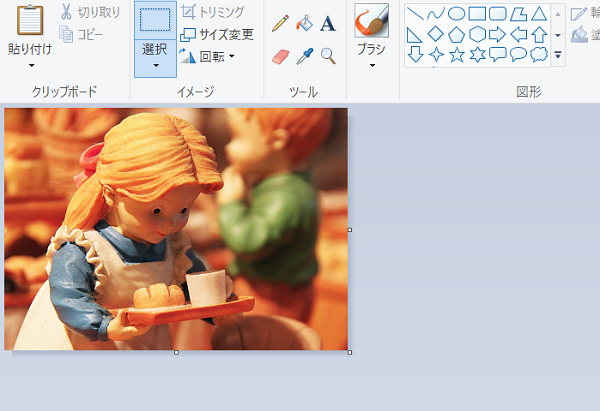Select the Six-point star shape
This screenshot has height=411, width=600.
click(x=477, y=54)
